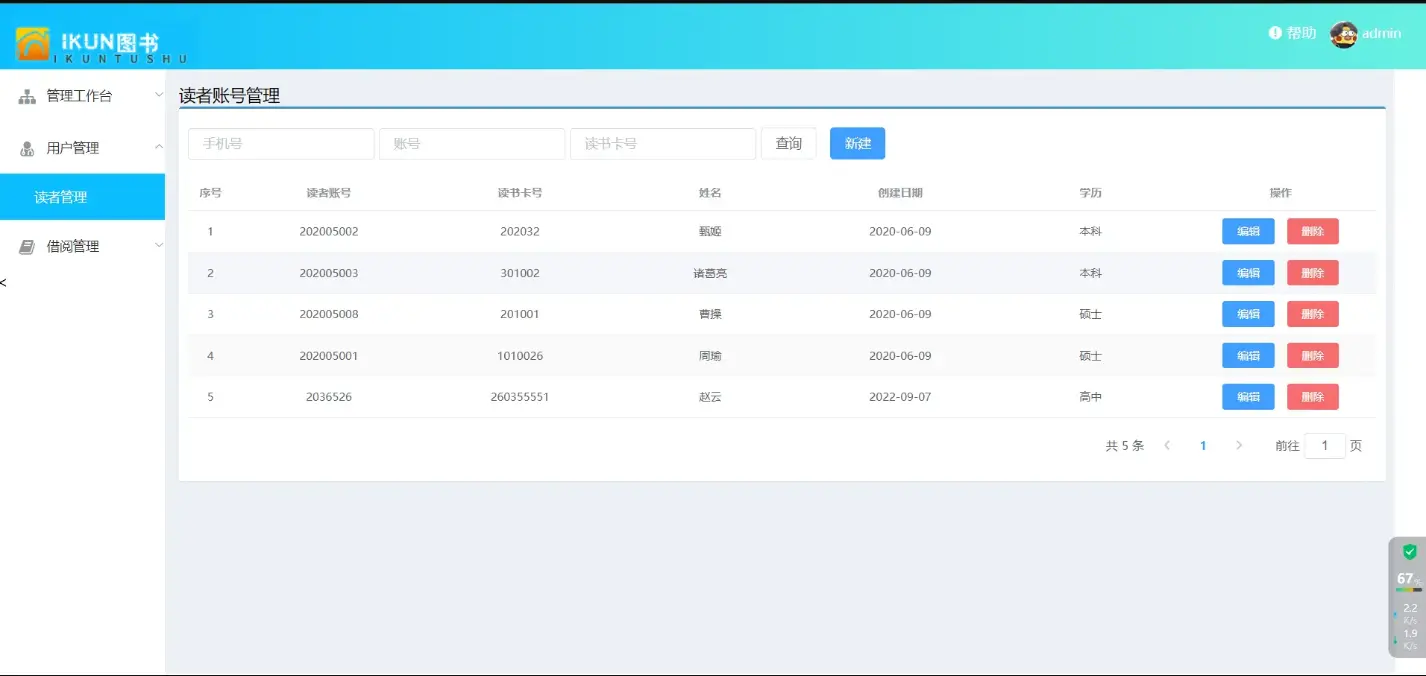Click the green shield security widget icon
This screenshot has width=1426, height=676.
pos(1409,551)
